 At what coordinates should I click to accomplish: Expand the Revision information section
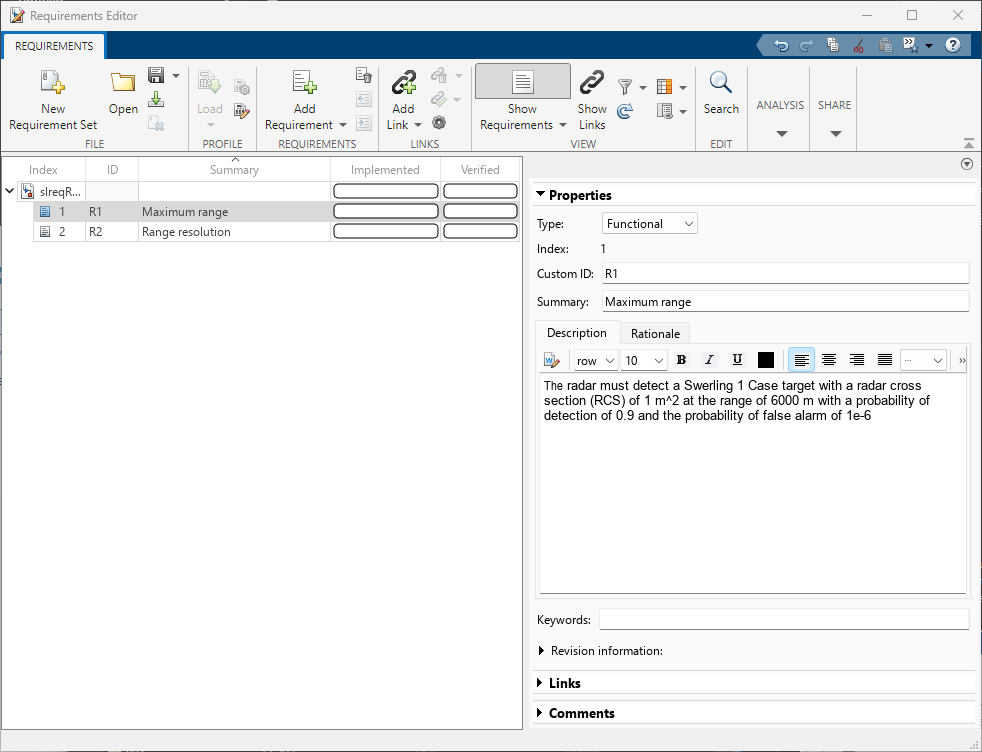pyautogui.click(x=543, y=651)
